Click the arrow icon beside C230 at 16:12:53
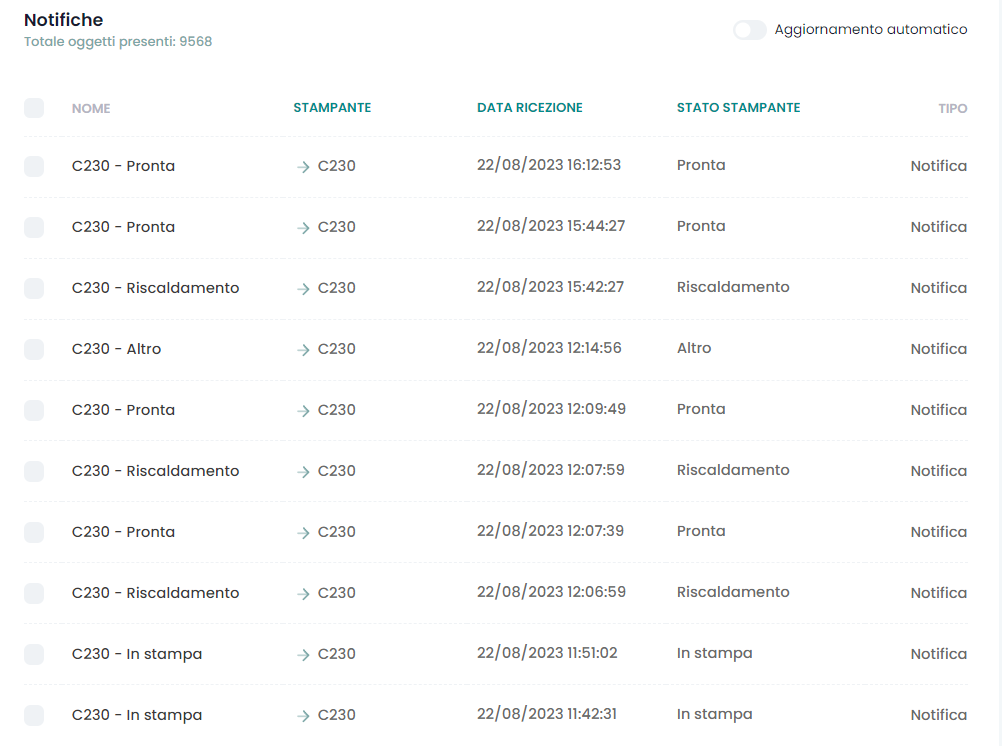The image size is (1002, 746). point(303,167)
